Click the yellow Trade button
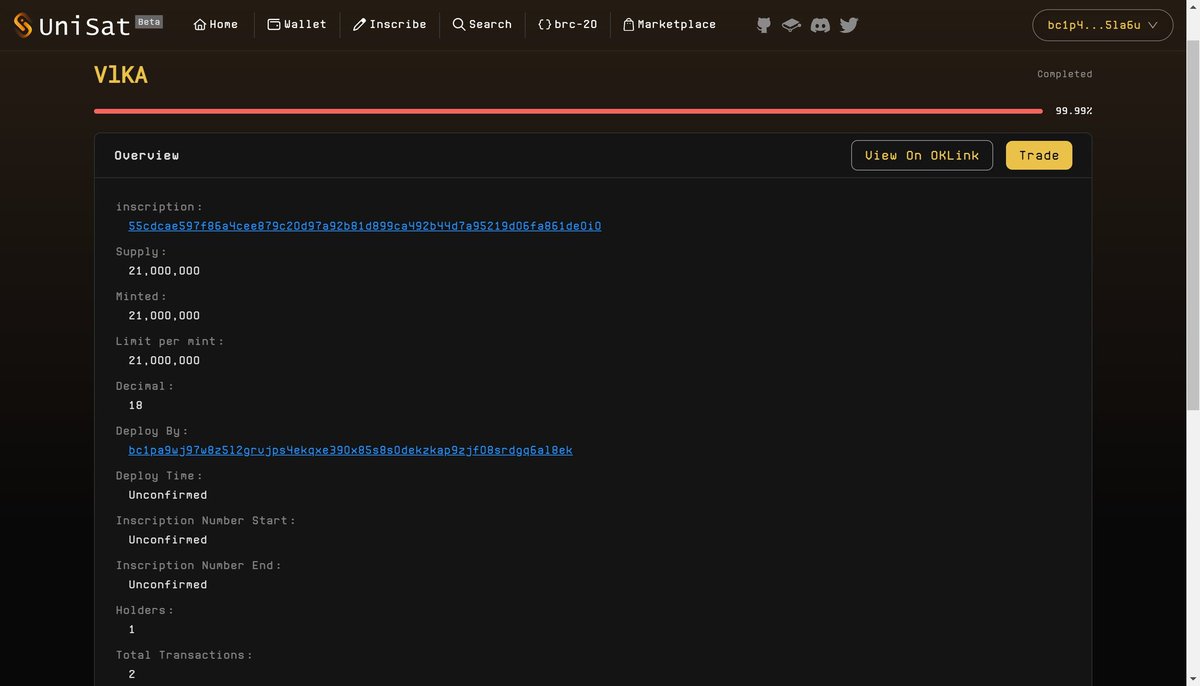This screenshot has height=686, width=1200. (x=1039, y=155)
